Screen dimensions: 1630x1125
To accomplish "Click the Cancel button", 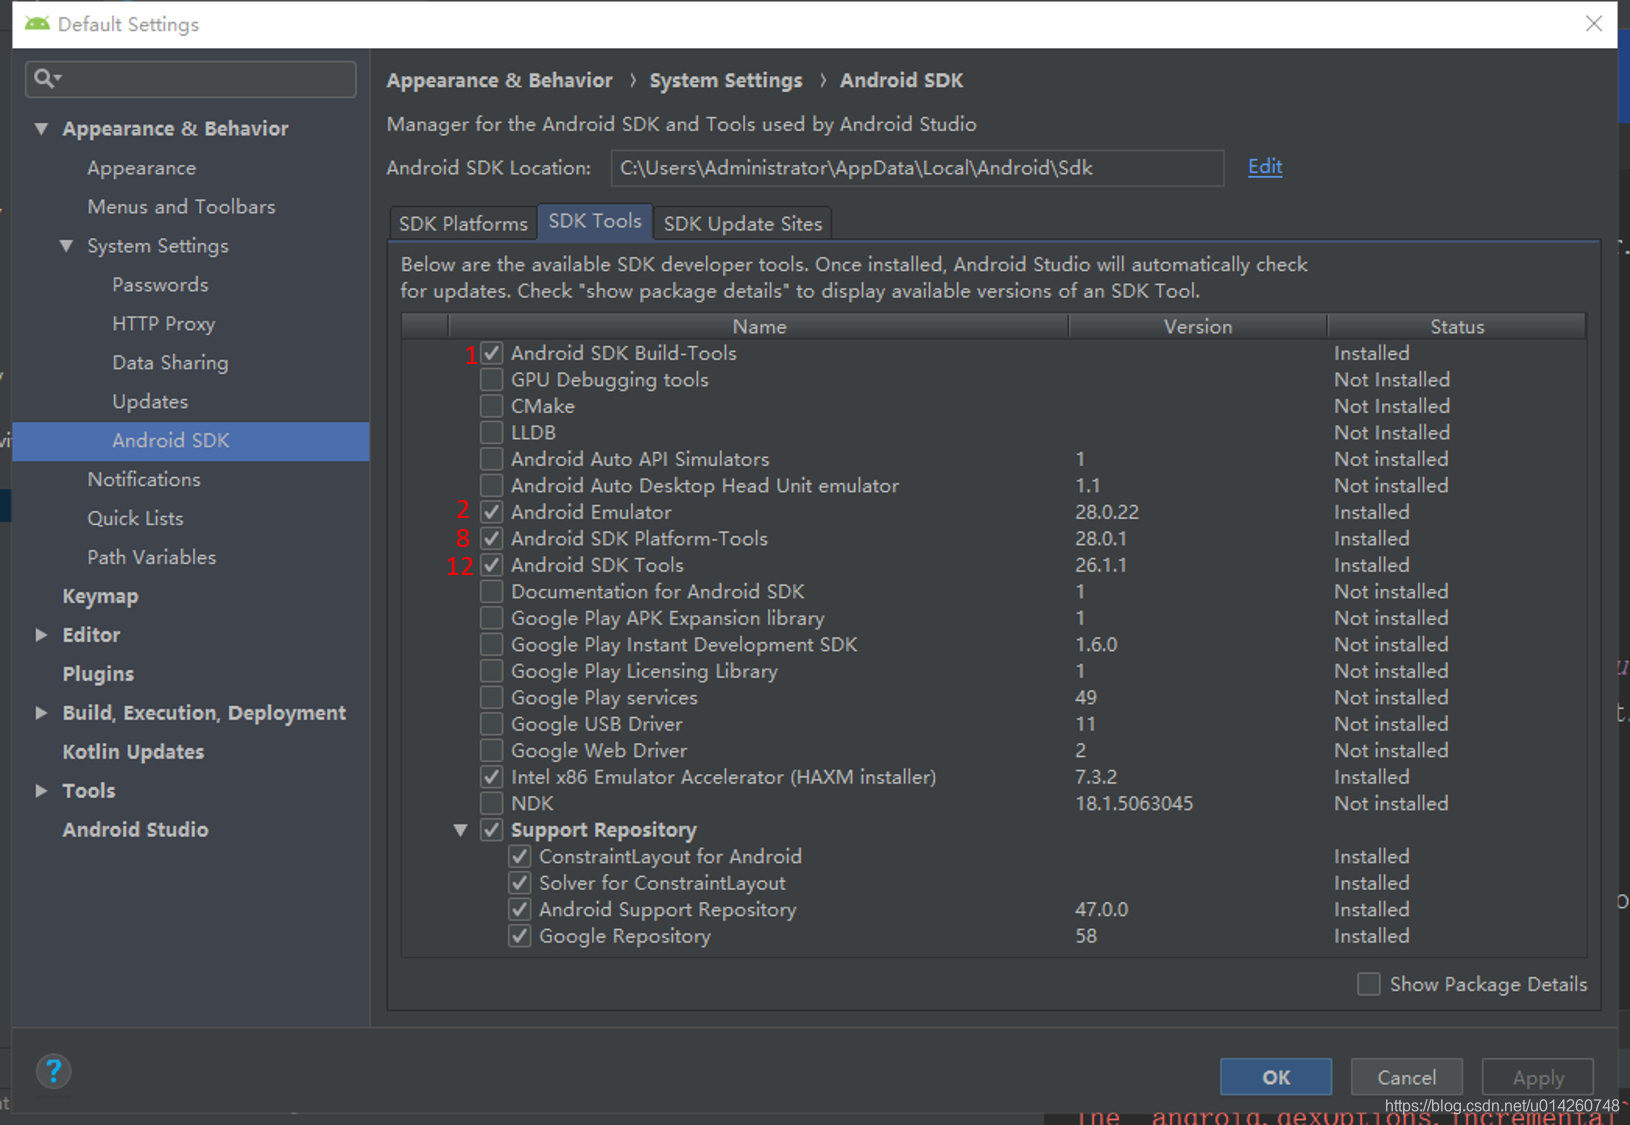I will (x=1406, y=1077).
